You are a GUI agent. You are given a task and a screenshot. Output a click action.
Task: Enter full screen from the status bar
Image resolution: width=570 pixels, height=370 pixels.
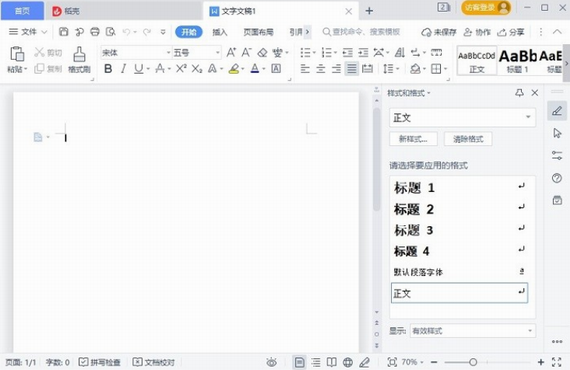557,362
